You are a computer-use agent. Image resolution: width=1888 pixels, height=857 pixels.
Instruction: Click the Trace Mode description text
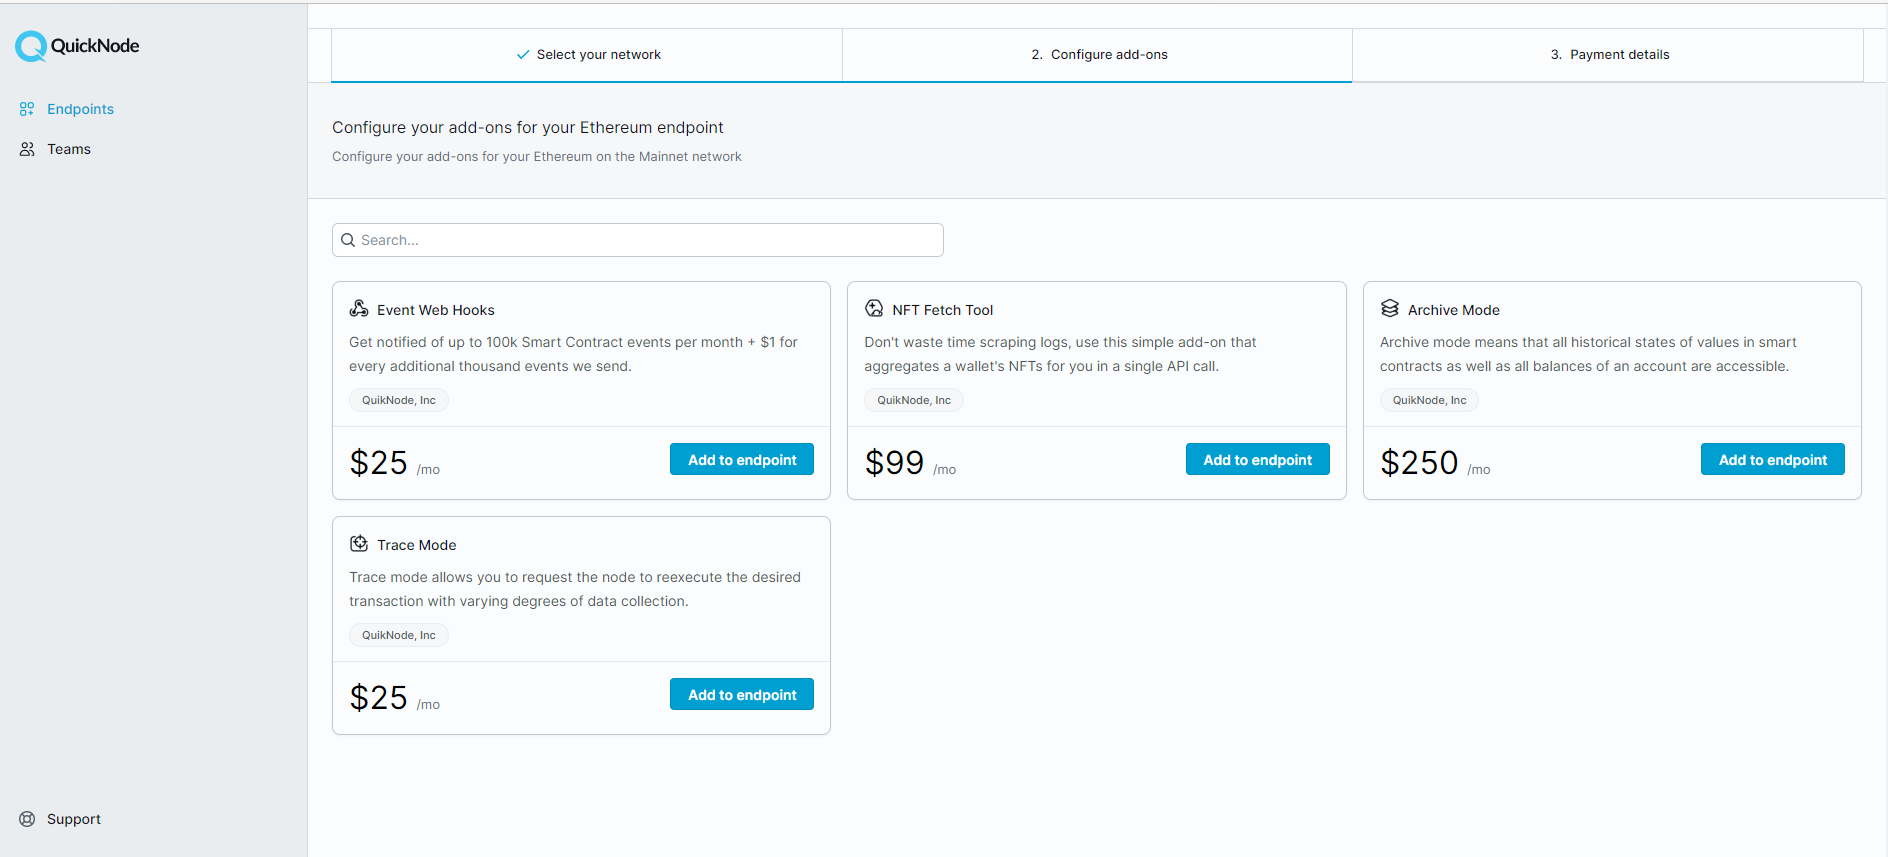(575, 589)
